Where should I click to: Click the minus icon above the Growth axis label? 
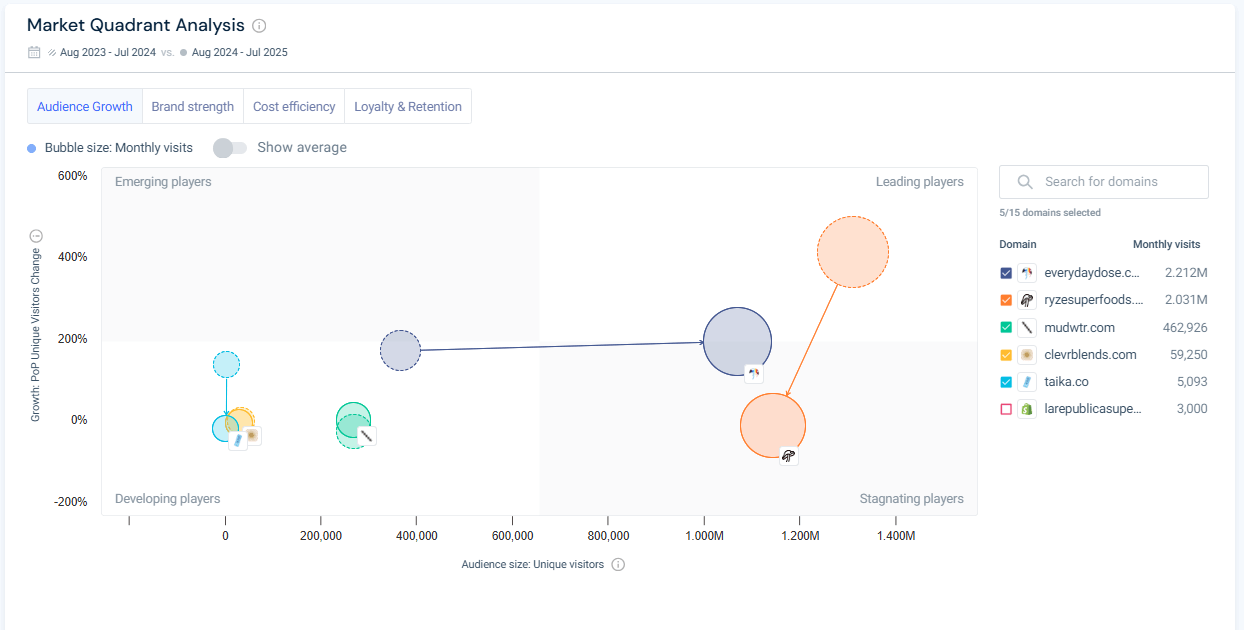(36, 236)
